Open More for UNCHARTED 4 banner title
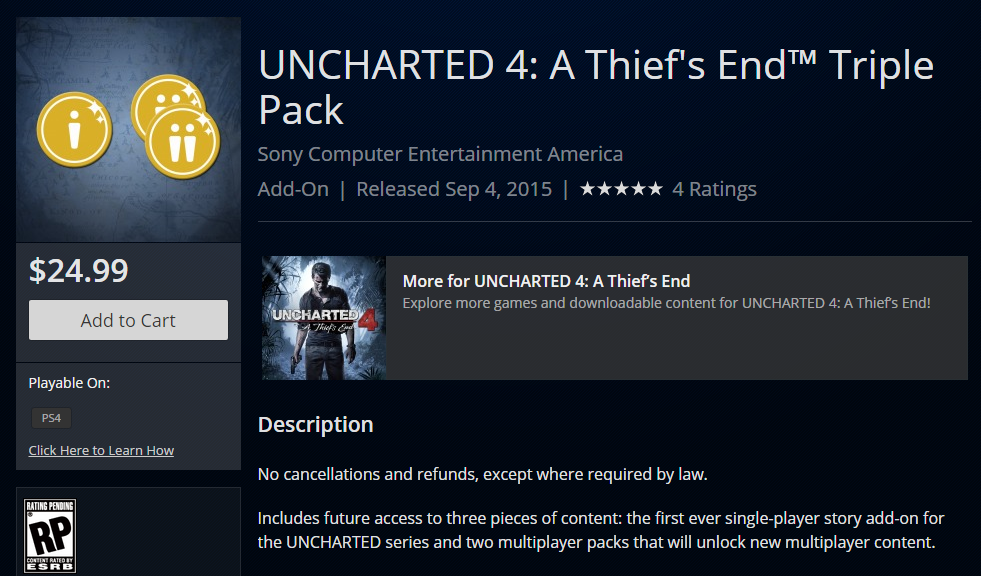This screenshot has width=981, height=576. click(x=546, y=281)
